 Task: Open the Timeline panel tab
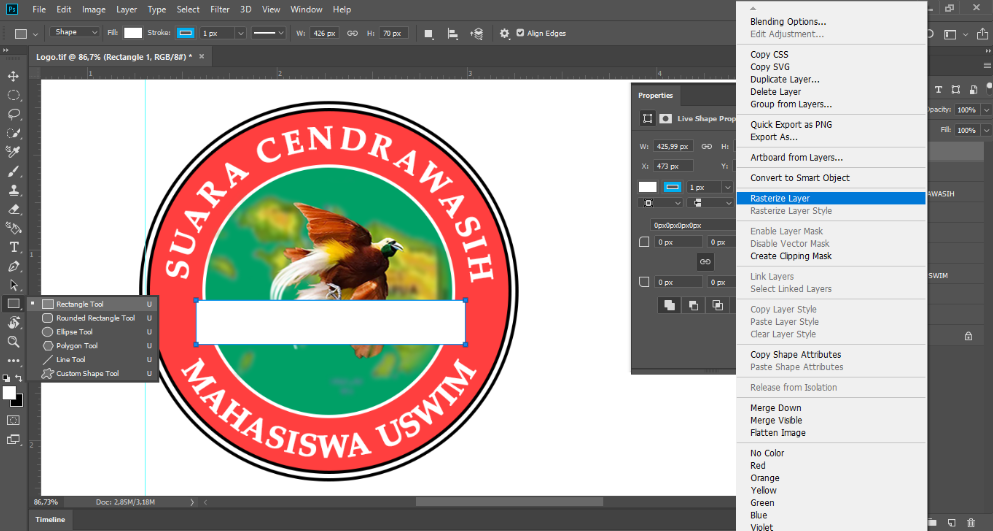(x=50, y=520)
